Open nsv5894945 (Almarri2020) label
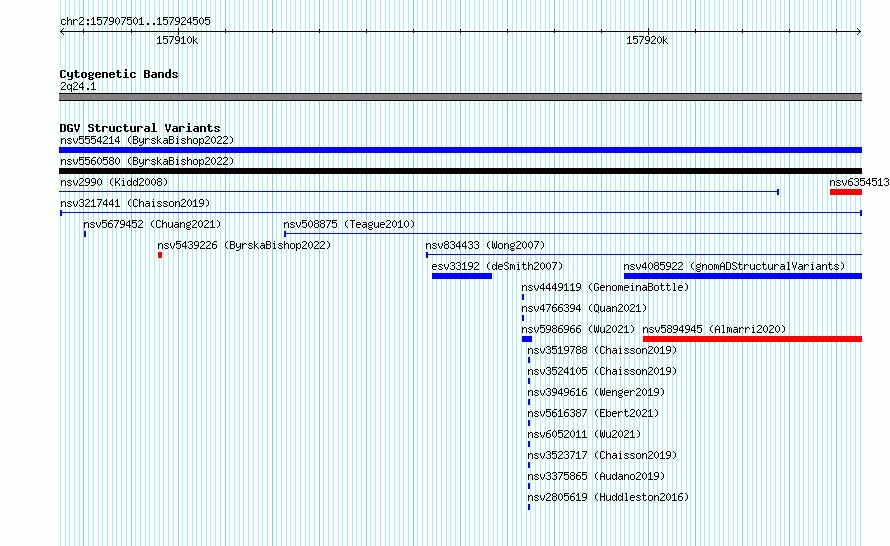Image resolution: width=890 pixels, height=546 pixels. (x=714, y=329)
